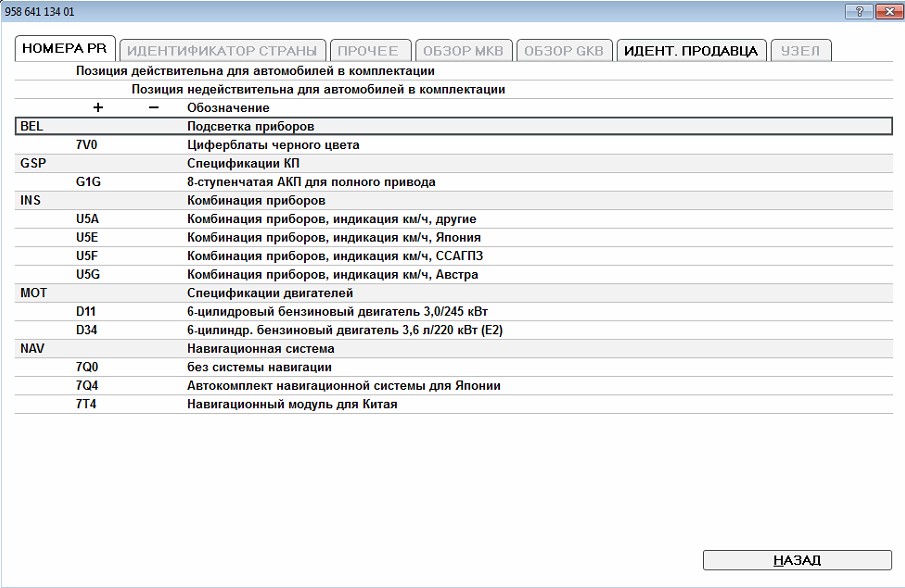Select the ПРОЧЕЕ tab
This screenshot has width=905, height=588.
point(368,51)
